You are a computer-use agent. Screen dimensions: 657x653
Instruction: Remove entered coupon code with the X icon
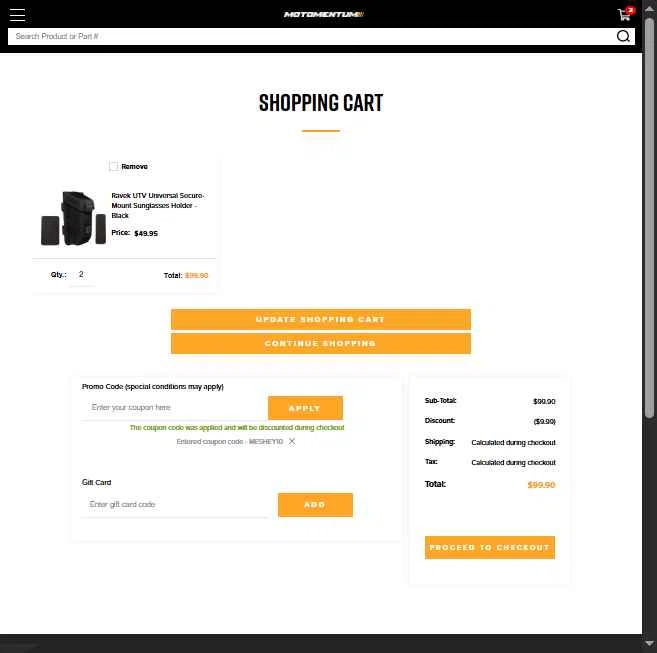292,441
